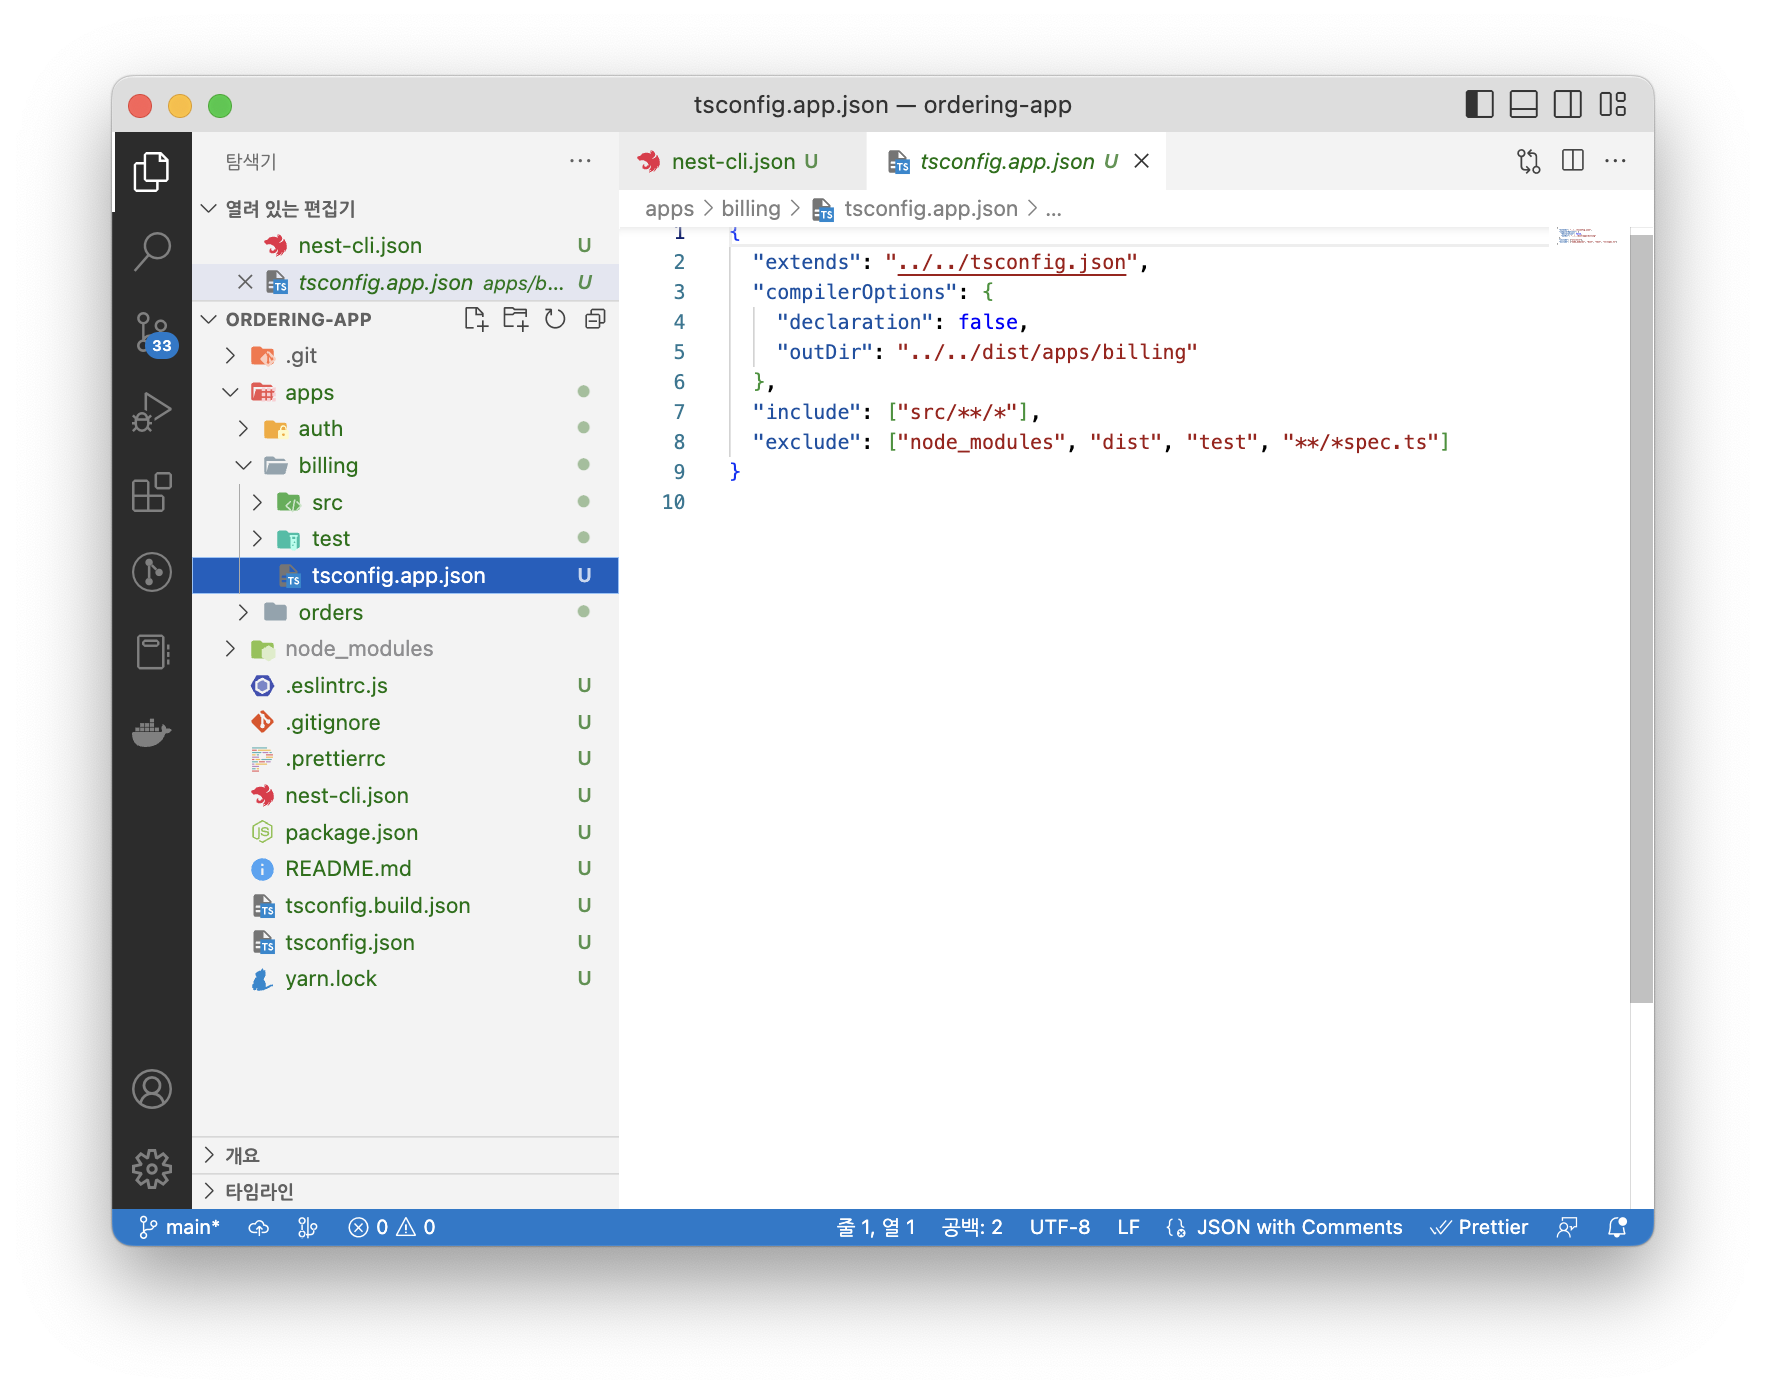Follow the ../../tsconfig.json link in editor
Screen dimensions: 1766x1394
coord(1012,262)
